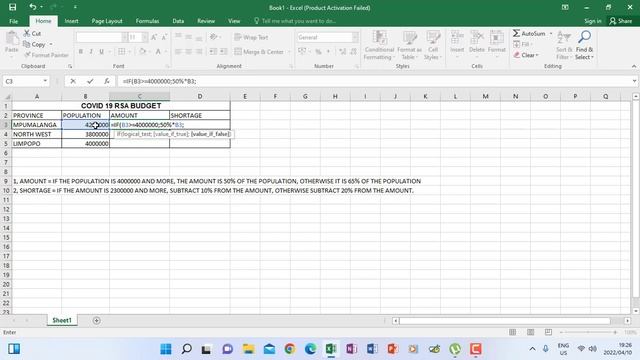Select column E header
The image size is (640, 360).
[245, 96]
